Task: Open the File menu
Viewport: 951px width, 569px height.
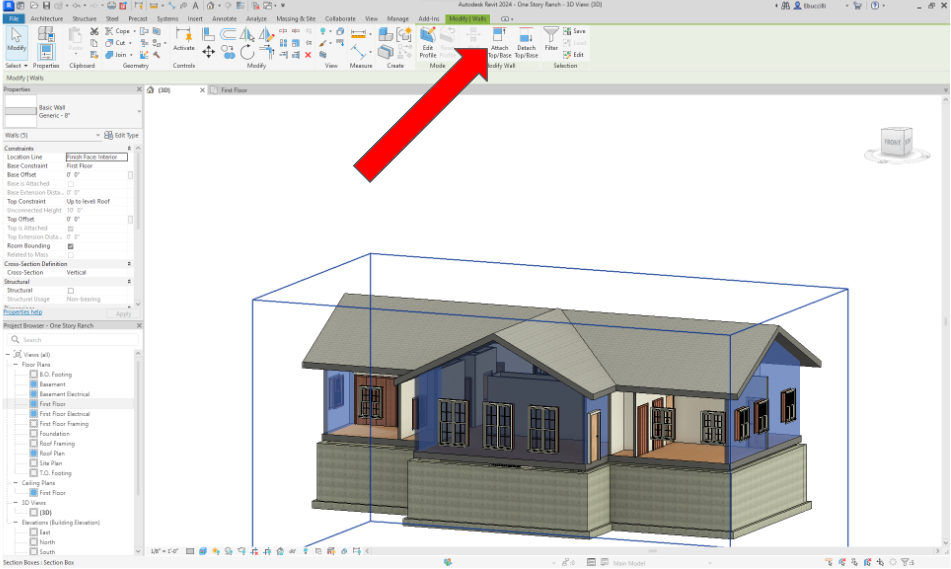Action: [x=13, y=19]
